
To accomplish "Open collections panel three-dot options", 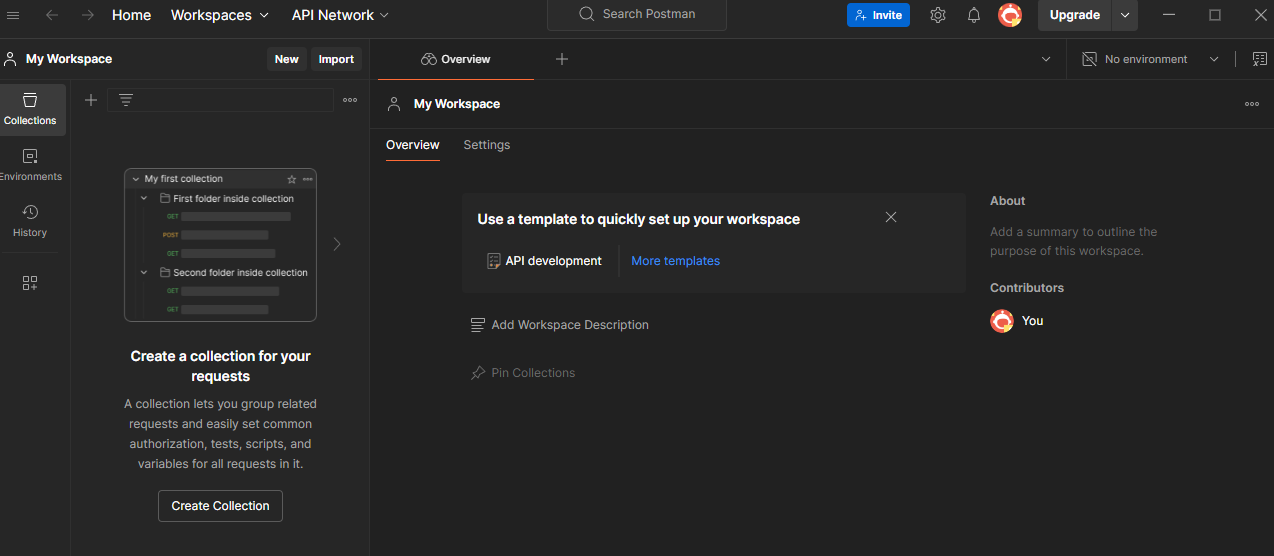I will coord(350,100).
